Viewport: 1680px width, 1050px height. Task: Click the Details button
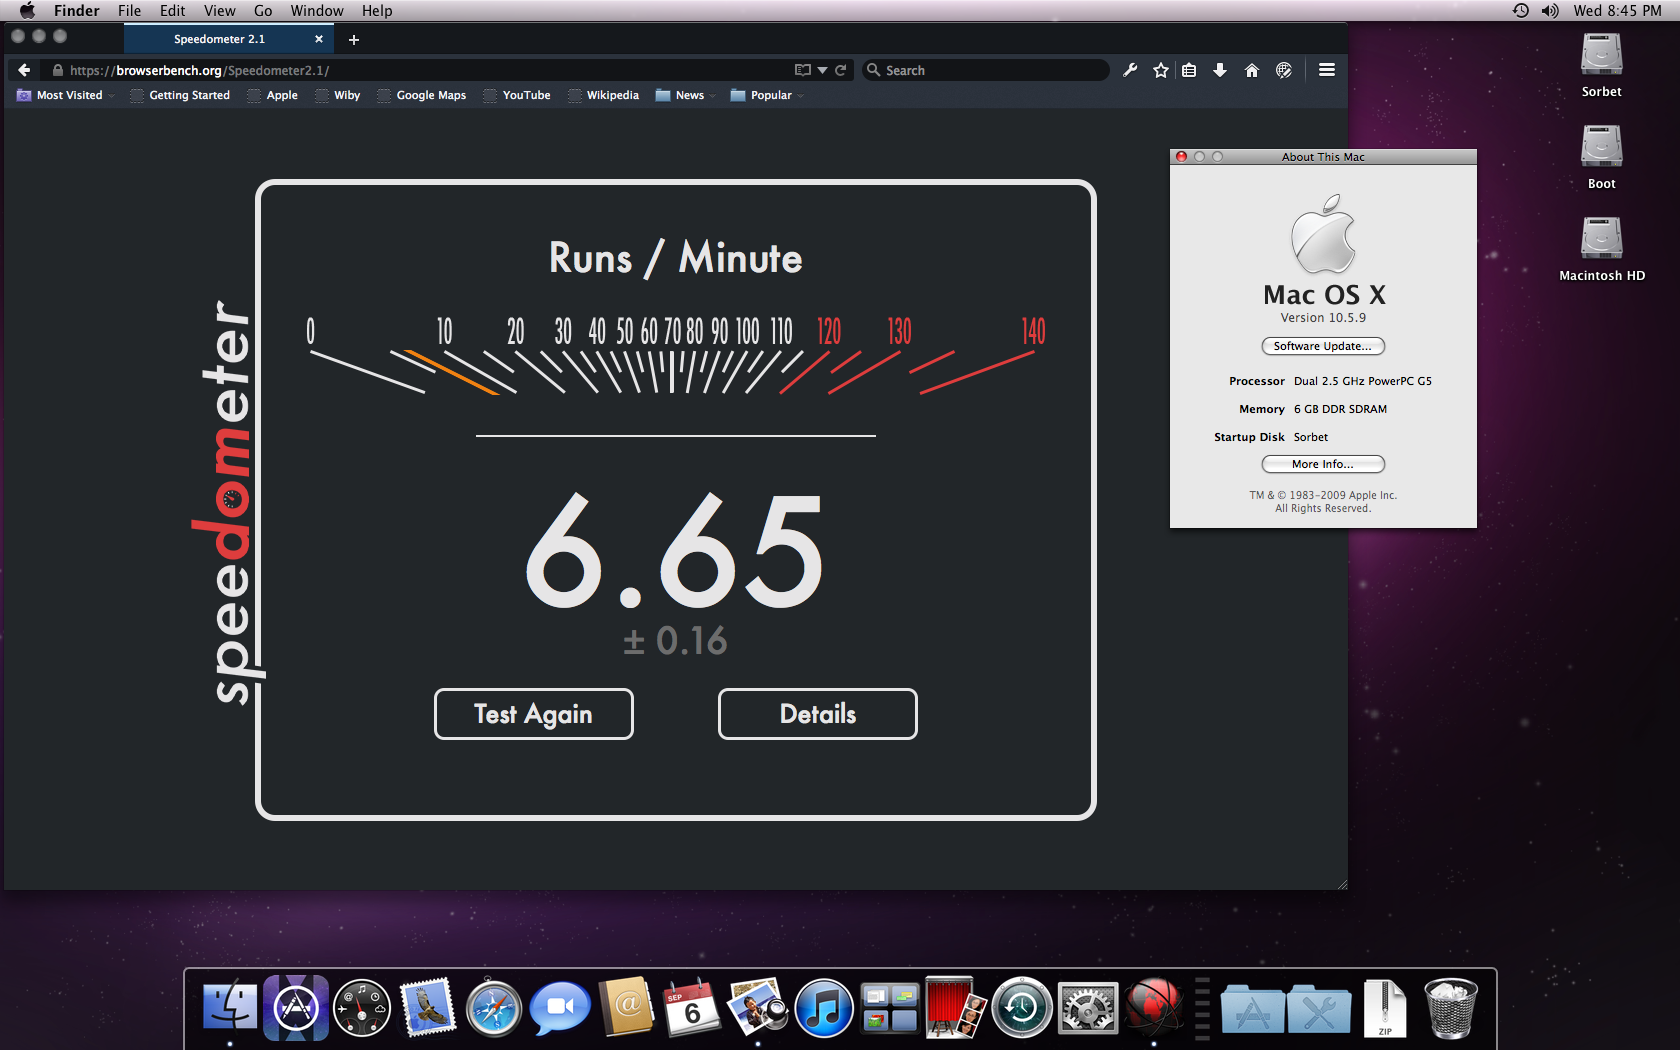(x=817, y=714)
